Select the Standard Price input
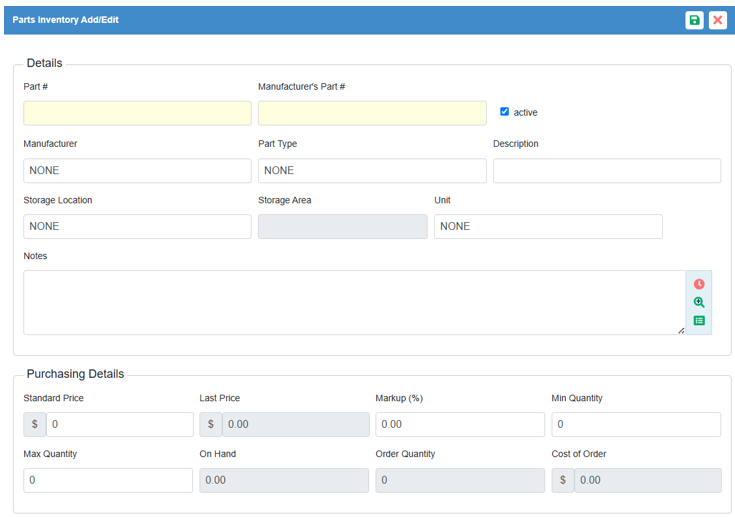This screenshot has height=517, width=735. point(119,424)
